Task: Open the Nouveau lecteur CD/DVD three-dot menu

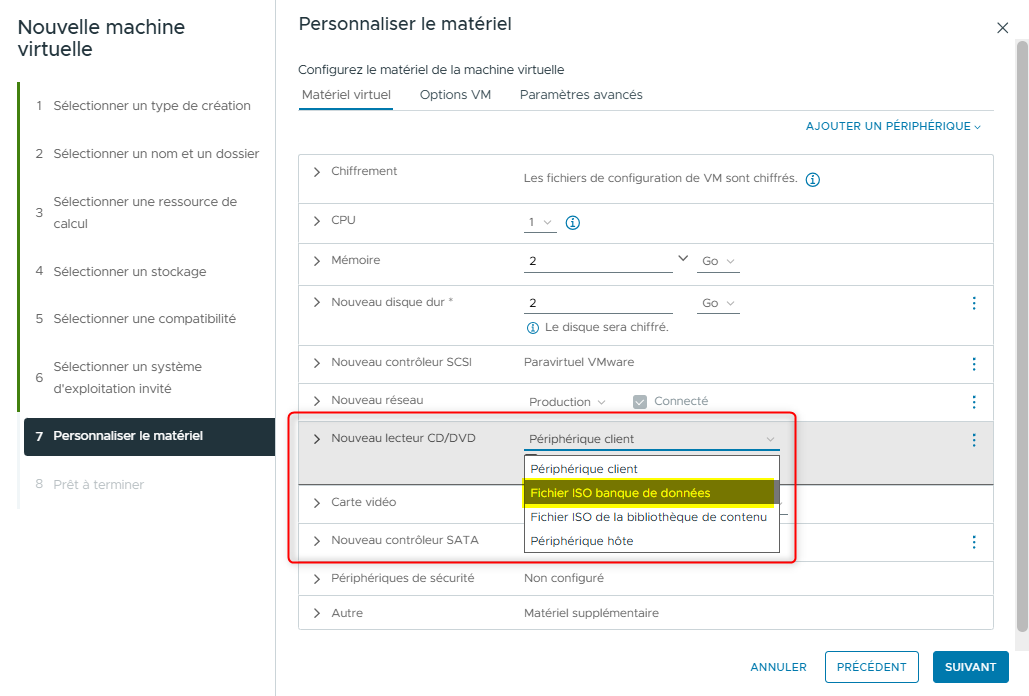Action: (x=974, y=440)
